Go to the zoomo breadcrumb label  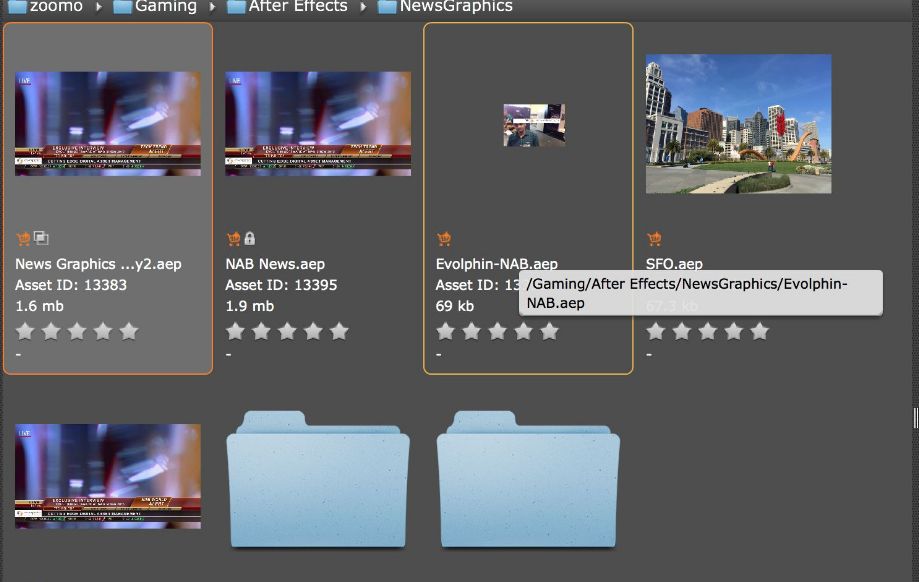[x=56, y=6]
